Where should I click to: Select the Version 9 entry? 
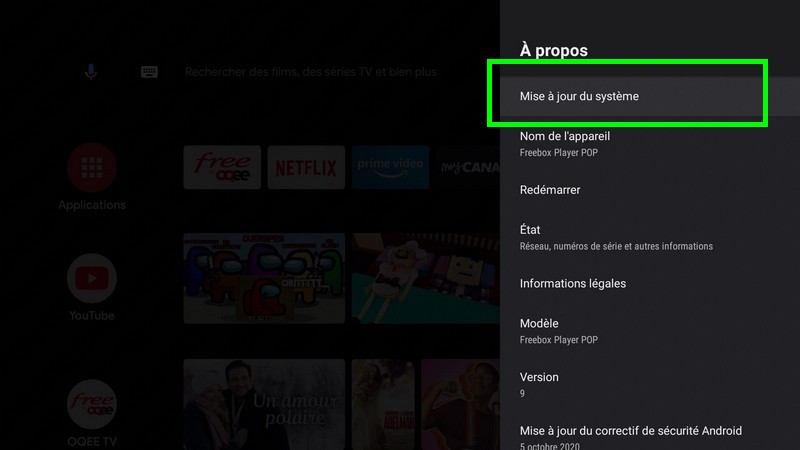(649, 384)
